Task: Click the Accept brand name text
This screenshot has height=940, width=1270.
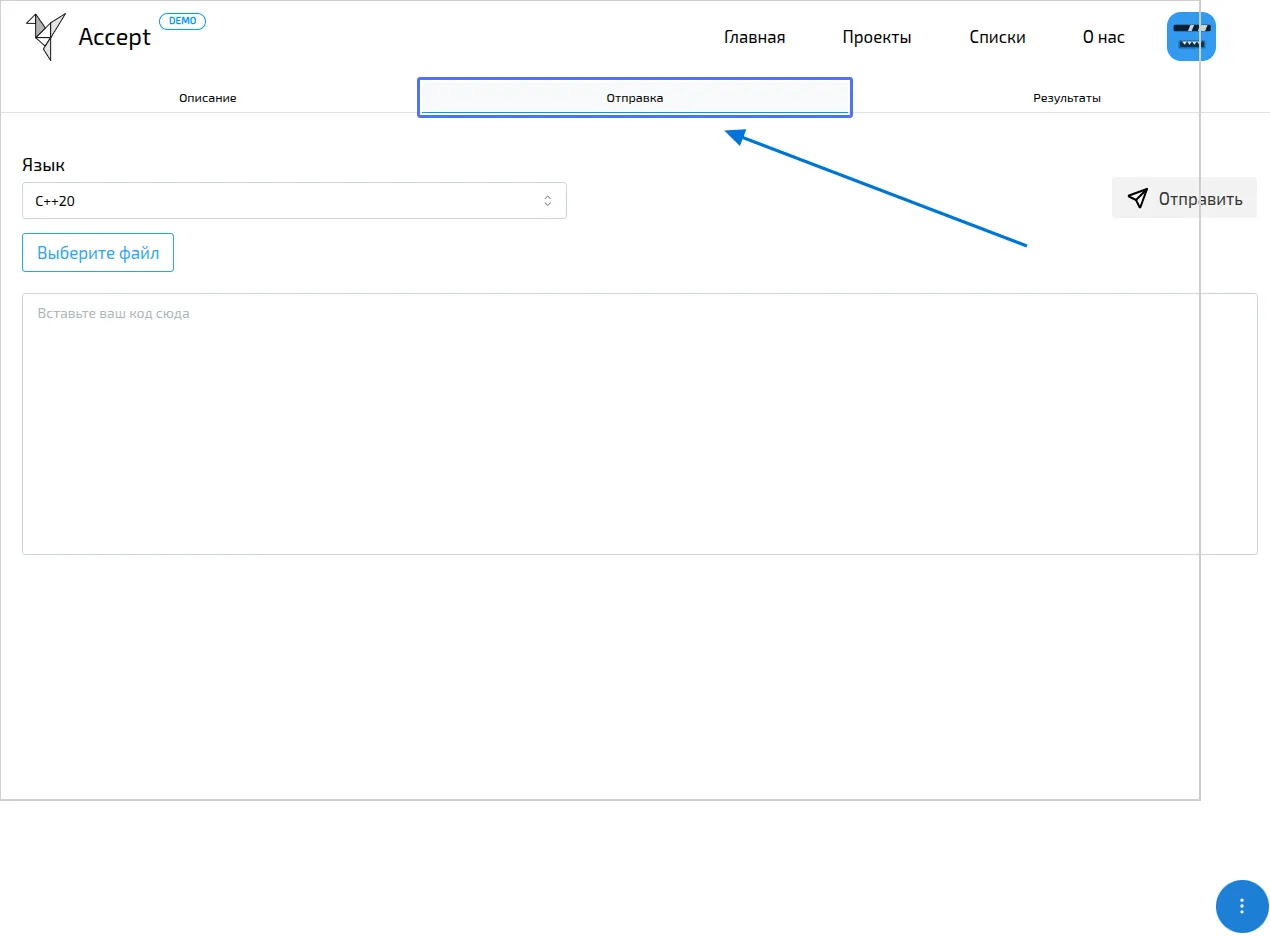Action: click(114, 38)
